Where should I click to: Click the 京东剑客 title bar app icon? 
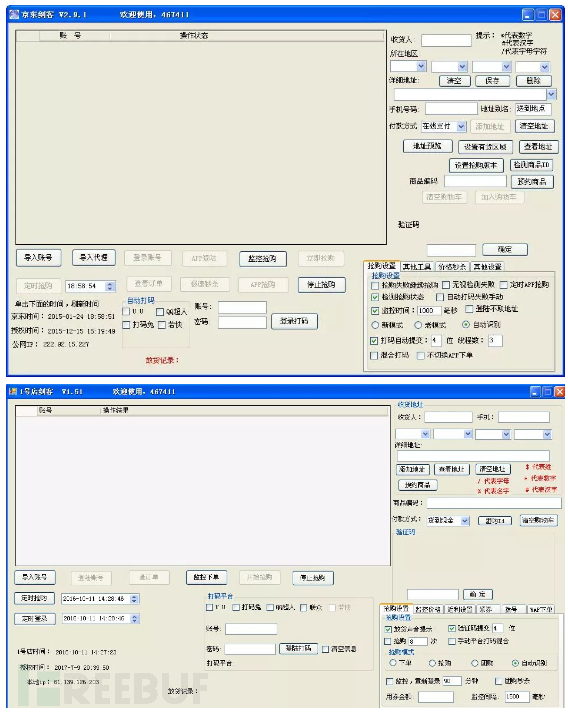(14, 15)
